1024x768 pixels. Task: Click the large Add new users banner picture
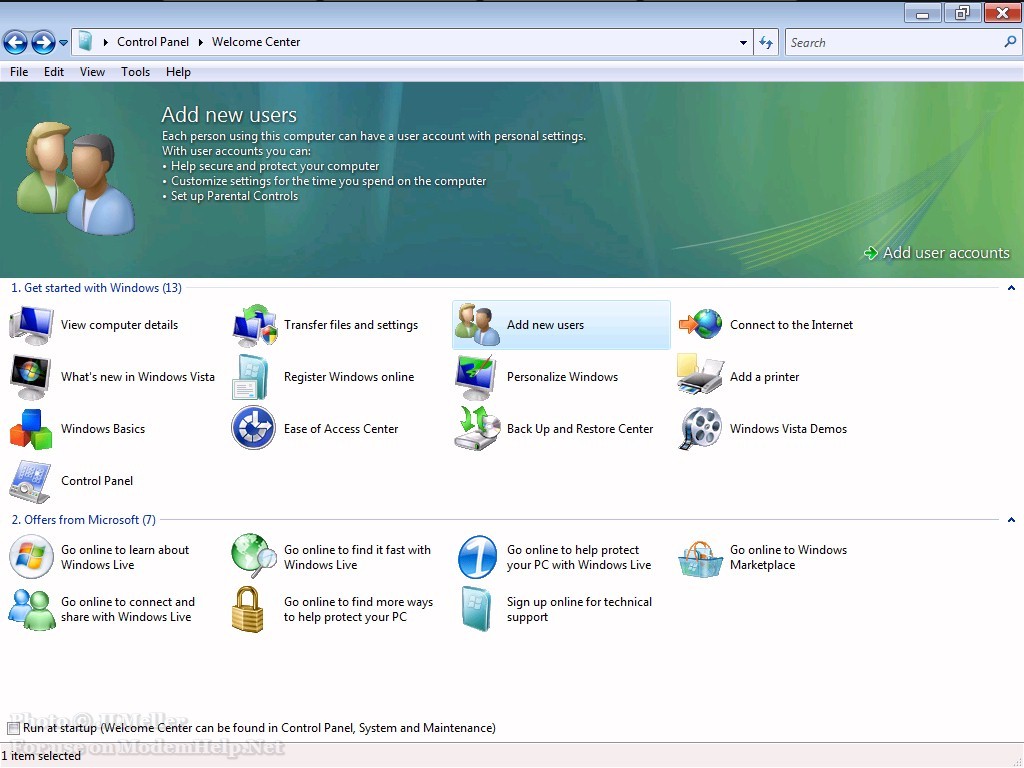coord(75,178)
